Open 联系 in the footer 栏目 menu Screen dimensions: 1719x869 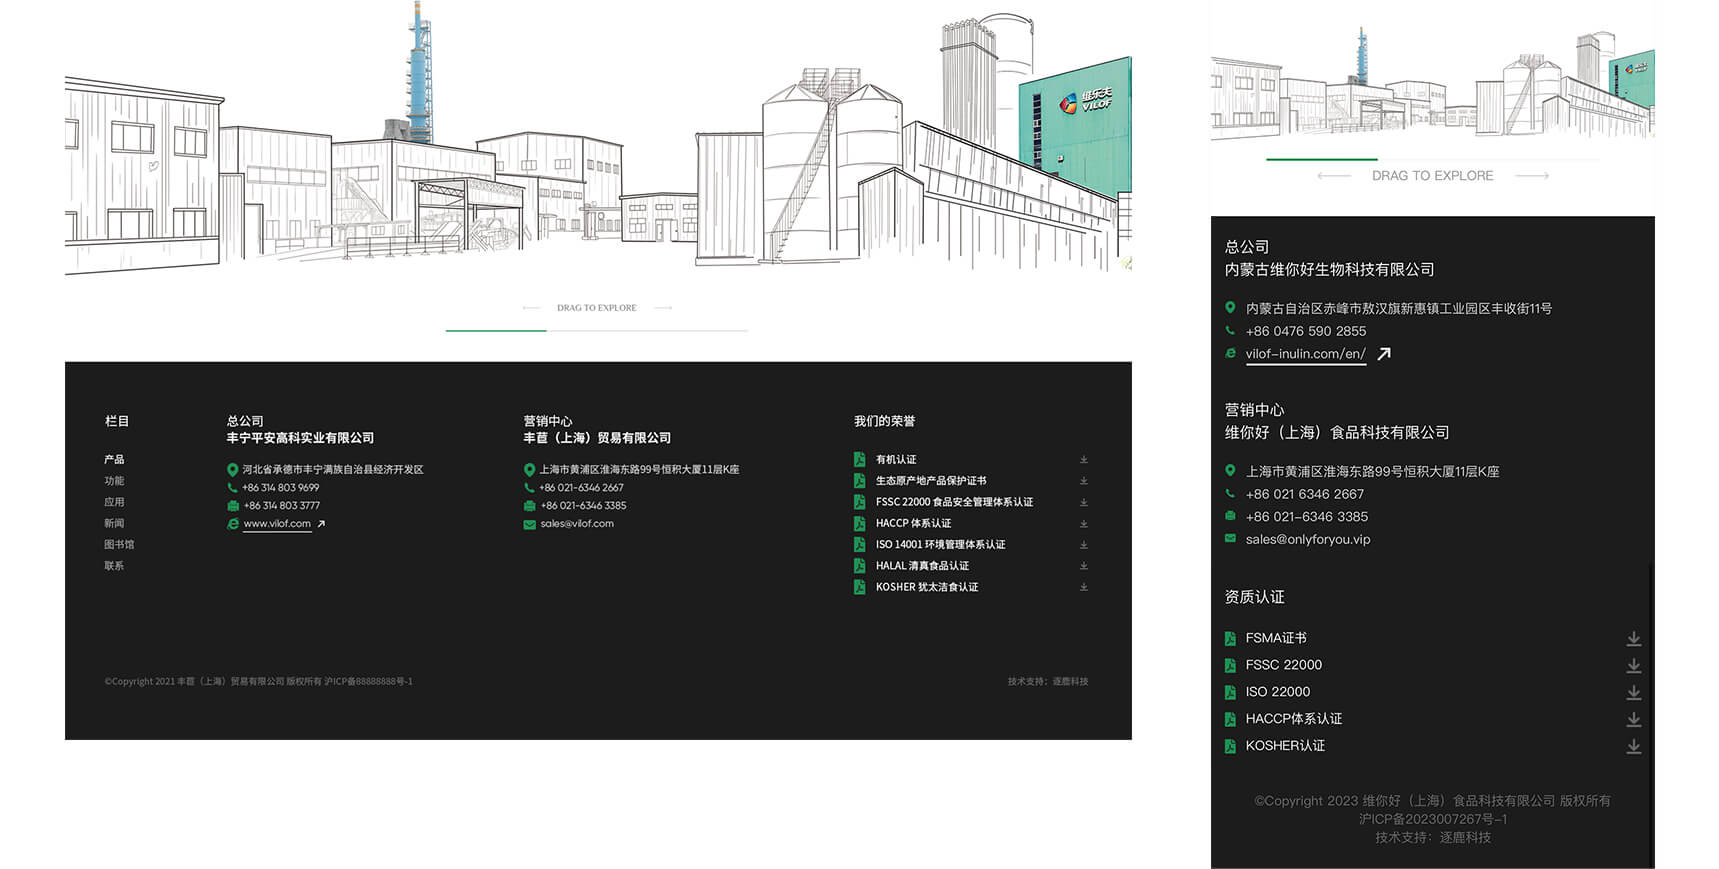114,566
